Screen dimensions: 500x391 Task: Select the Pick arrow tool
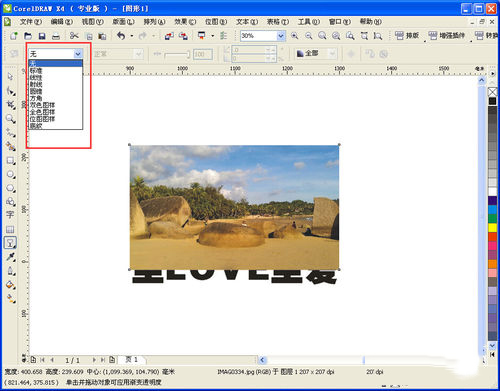pyautogui.click(x=10, y=77)
